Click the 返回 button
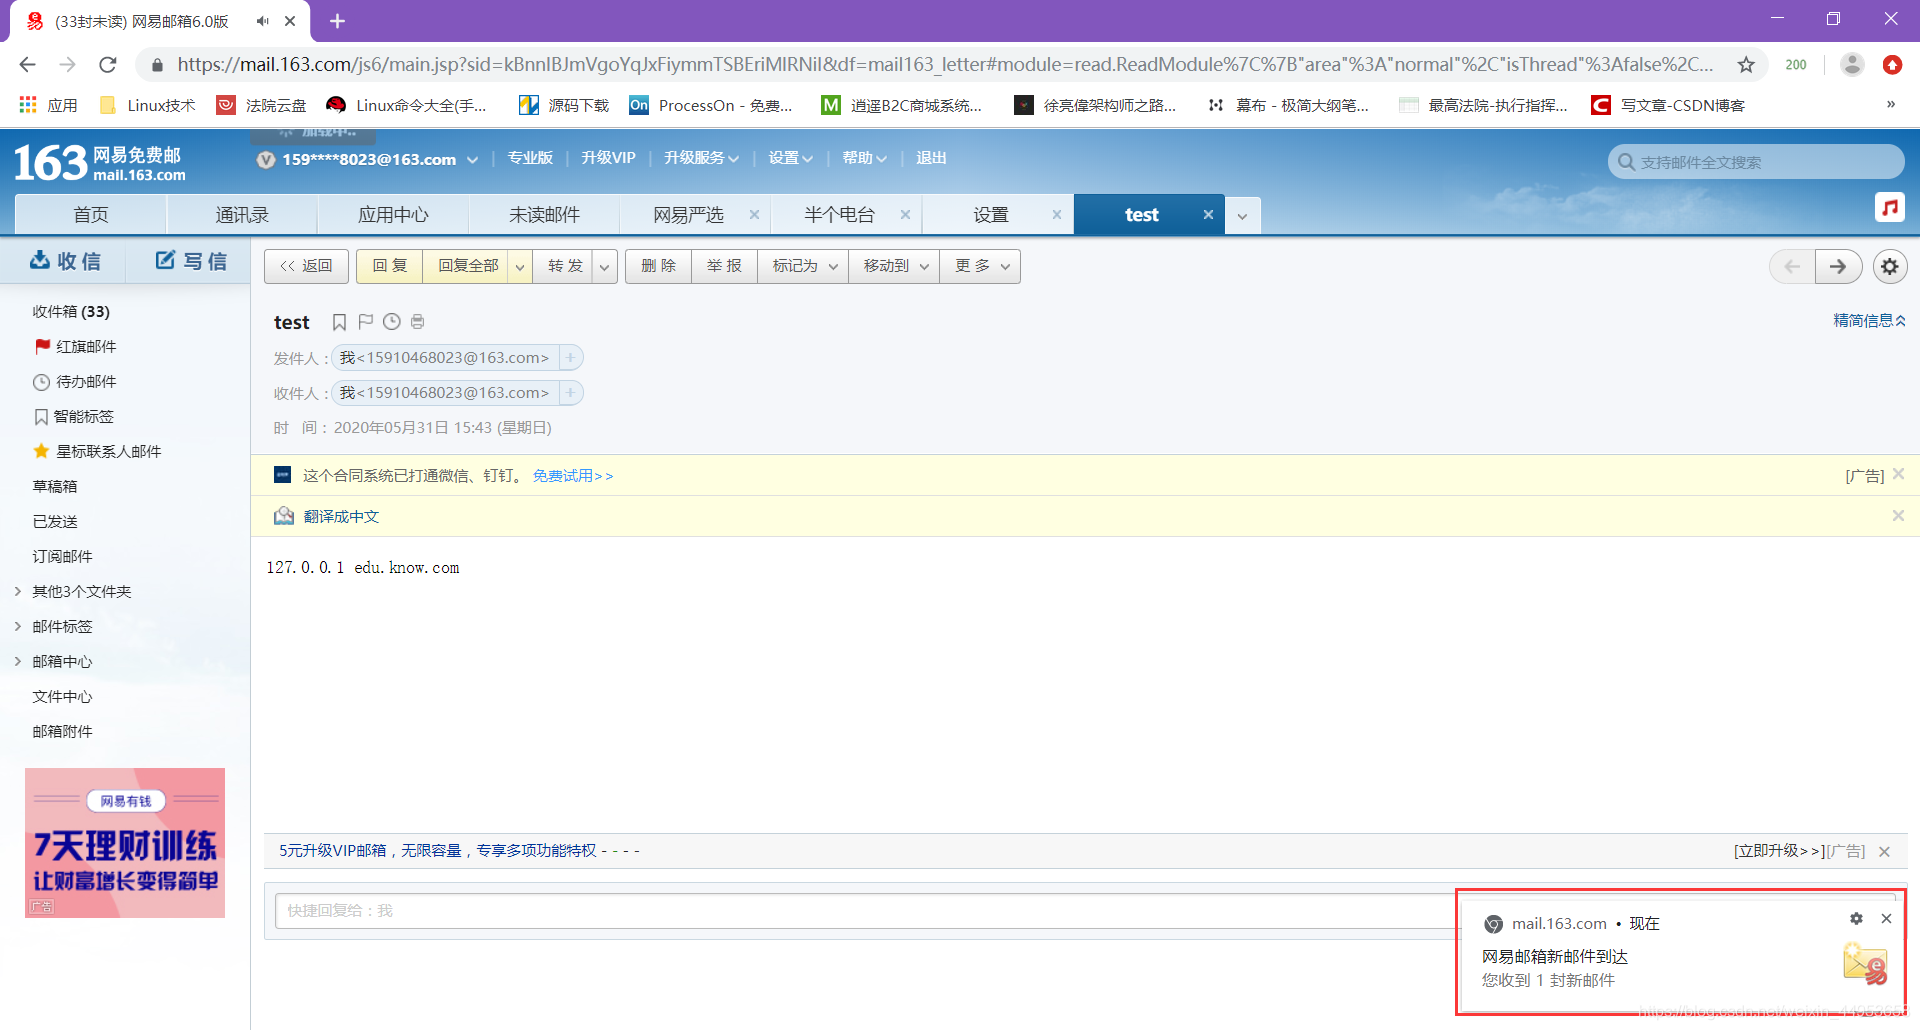 [x=306, y=266]
